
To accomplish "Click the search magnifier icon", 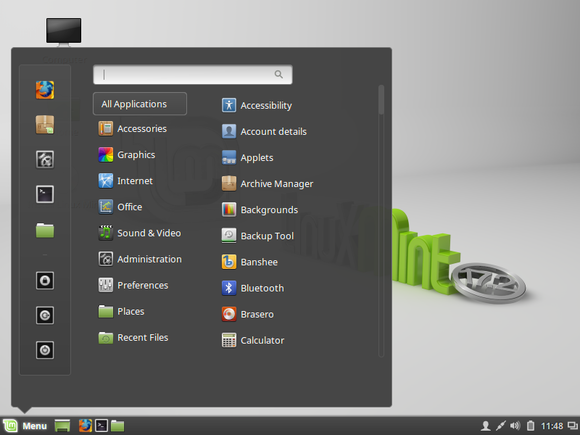I will 279,74.
